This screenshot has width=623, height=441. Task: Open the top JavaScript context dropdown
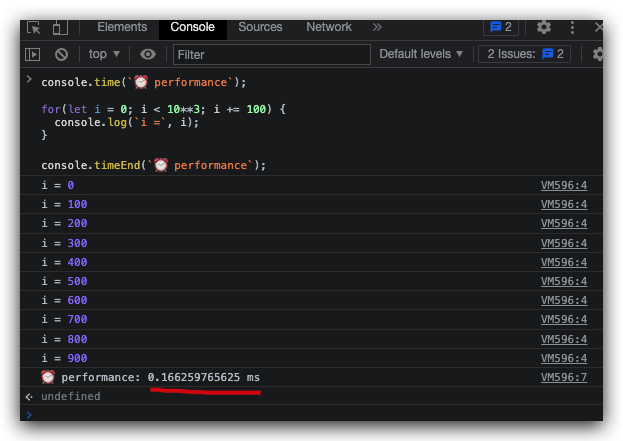(x=104, y=54)
